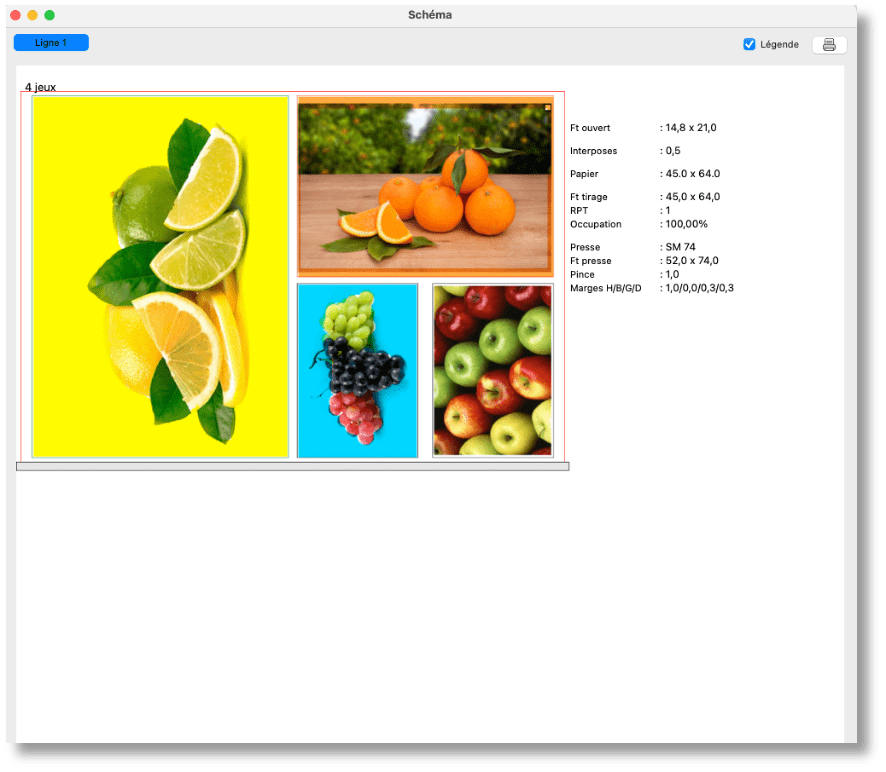Click the 'RPT' legend label
886x772 pixels.
(x=579, y=211)
